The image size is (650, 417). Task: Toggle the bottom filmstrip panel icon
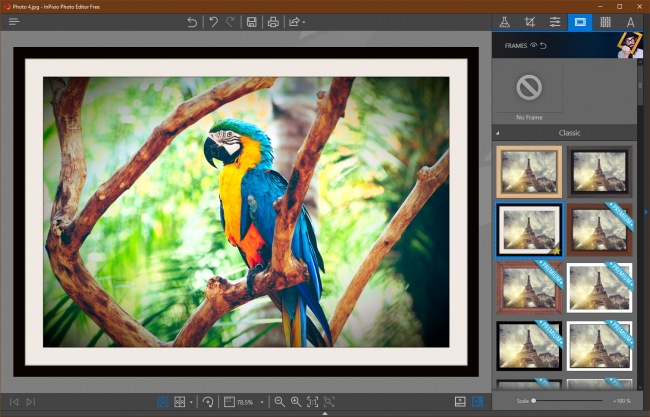click(460, 402)
